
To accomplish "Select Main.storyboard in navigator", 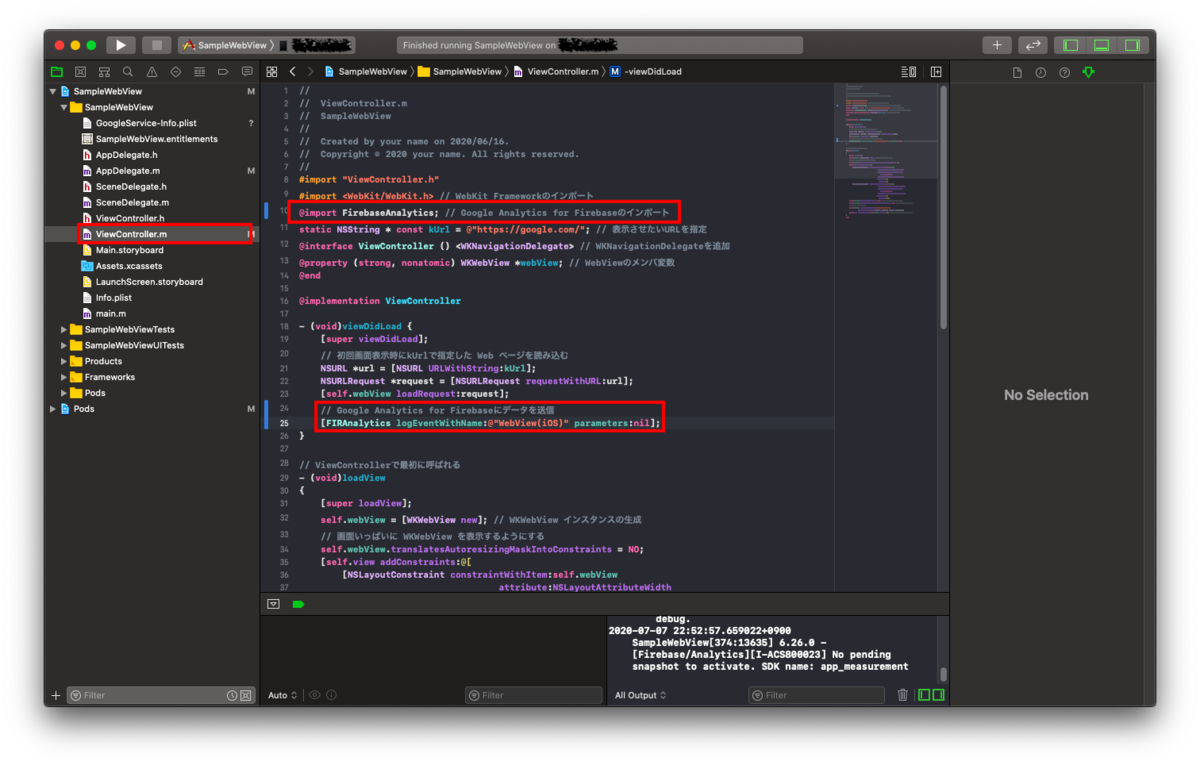I will click(129, 250).
